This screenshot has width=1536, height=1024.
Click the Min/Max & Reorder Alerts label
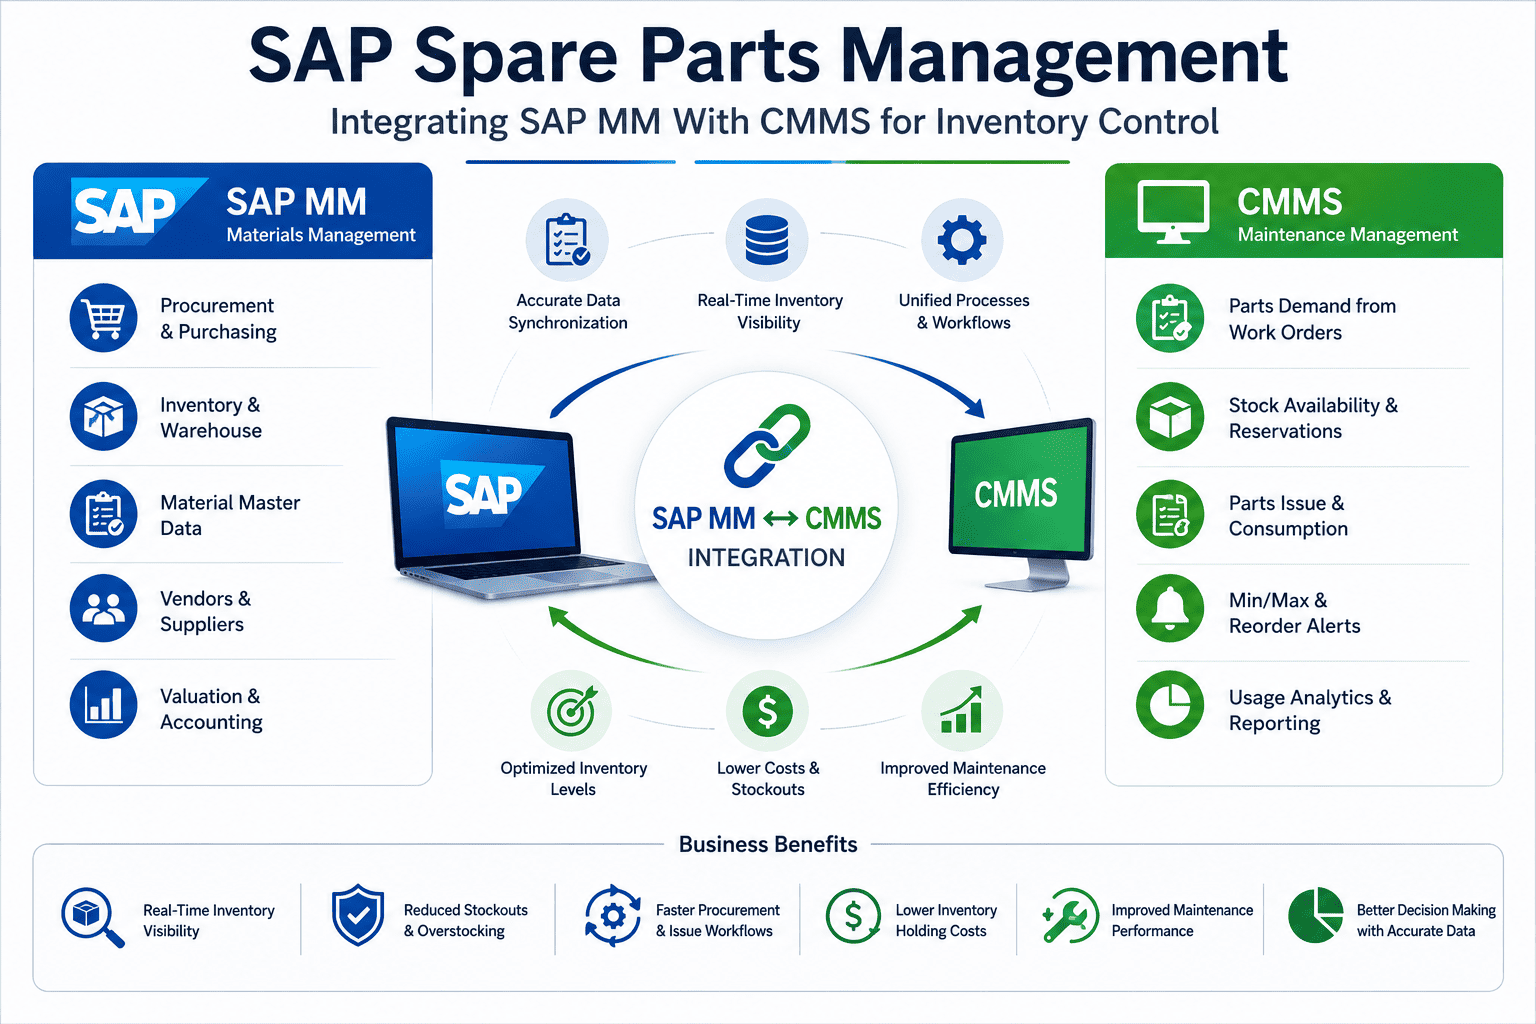click(1294, 613)
